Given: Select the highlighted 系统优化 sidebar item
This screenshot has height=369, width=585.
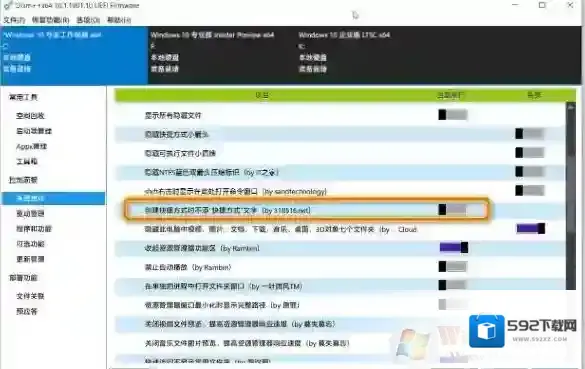Looking at the screenshot, I should coord(53,198).
